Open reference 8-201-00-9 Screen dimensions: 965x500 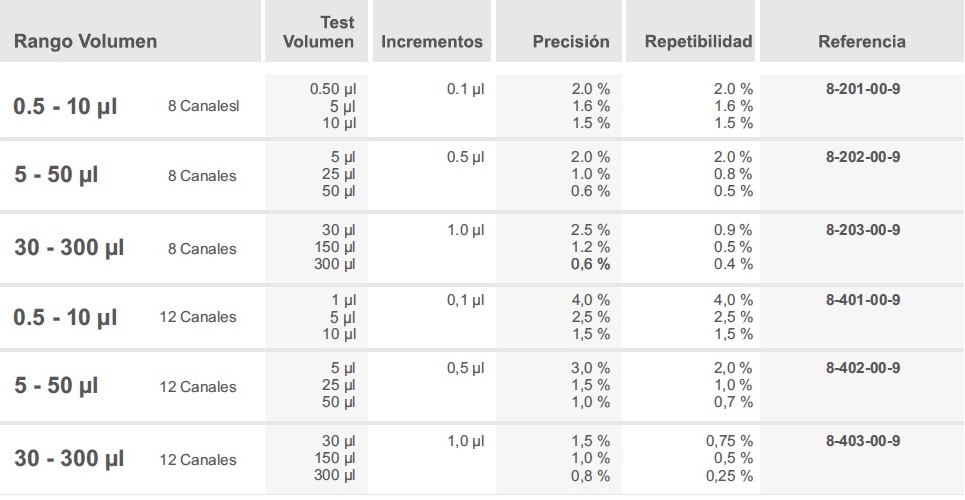click(x=863, y=88)
